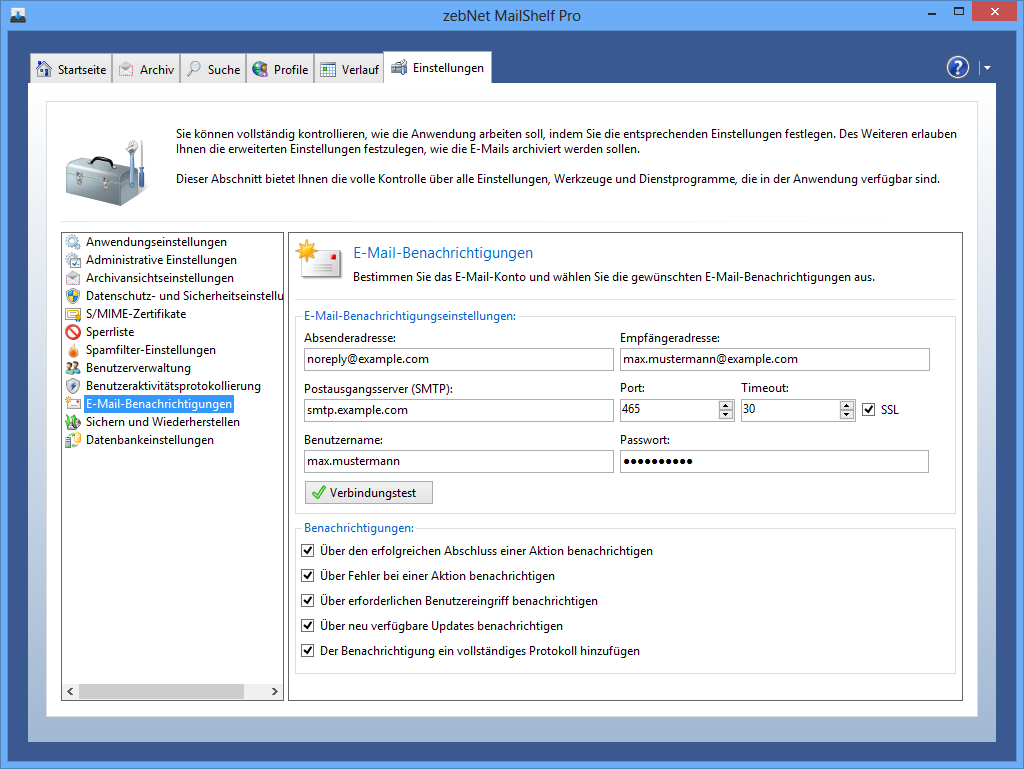The width and height of the screenshot is (1024, 769).
Task: Open Datenbankeinstellungen entry
Action: [x=150, y=440]
